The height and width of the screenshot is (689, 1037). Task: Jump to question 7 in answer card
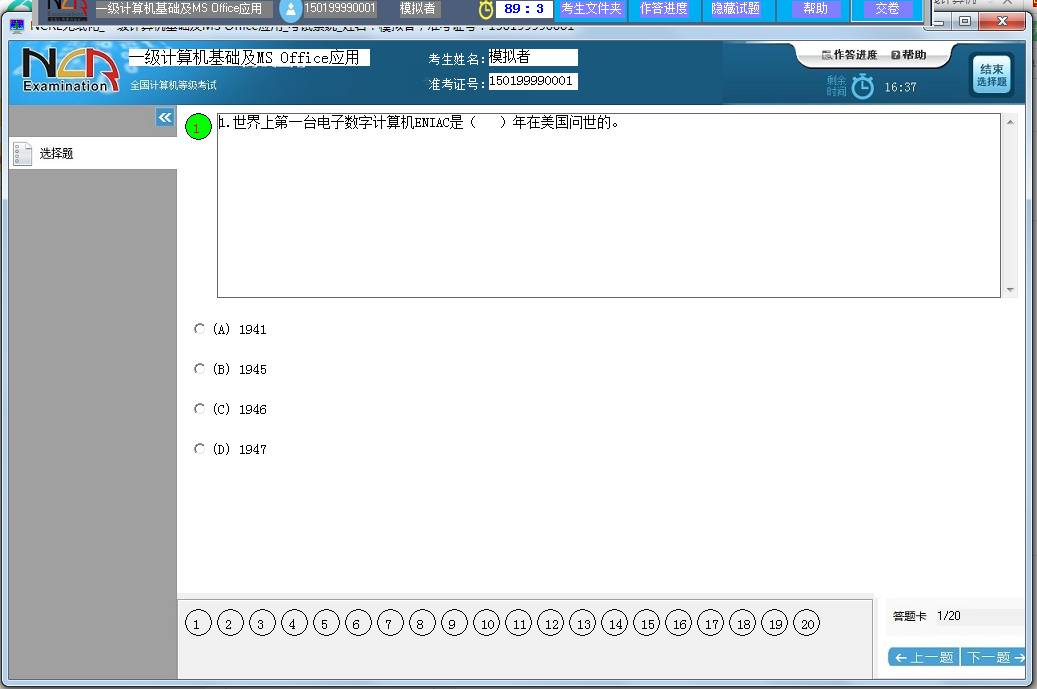(x=390, y=624)
